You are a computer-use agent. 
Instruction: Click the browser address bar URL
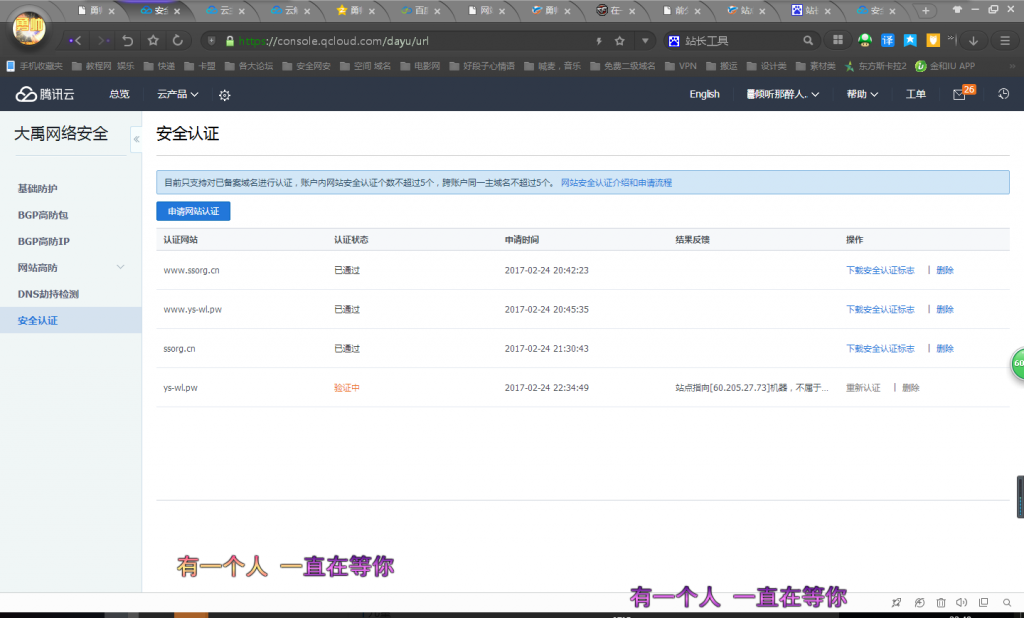334,41
